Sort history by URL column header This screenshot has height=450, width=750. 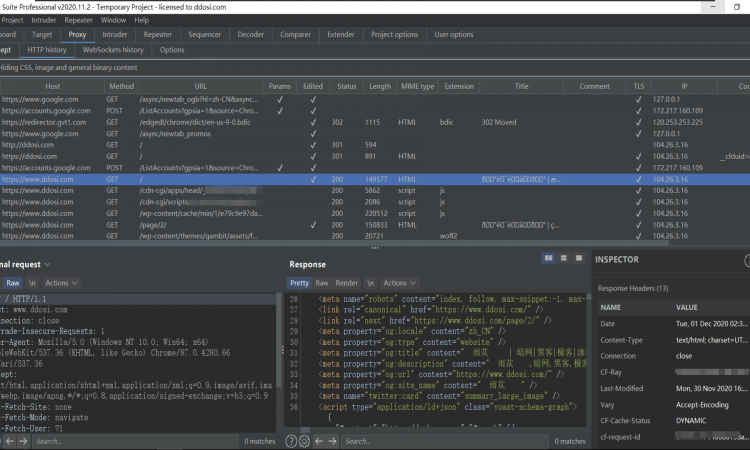(200, 86)
